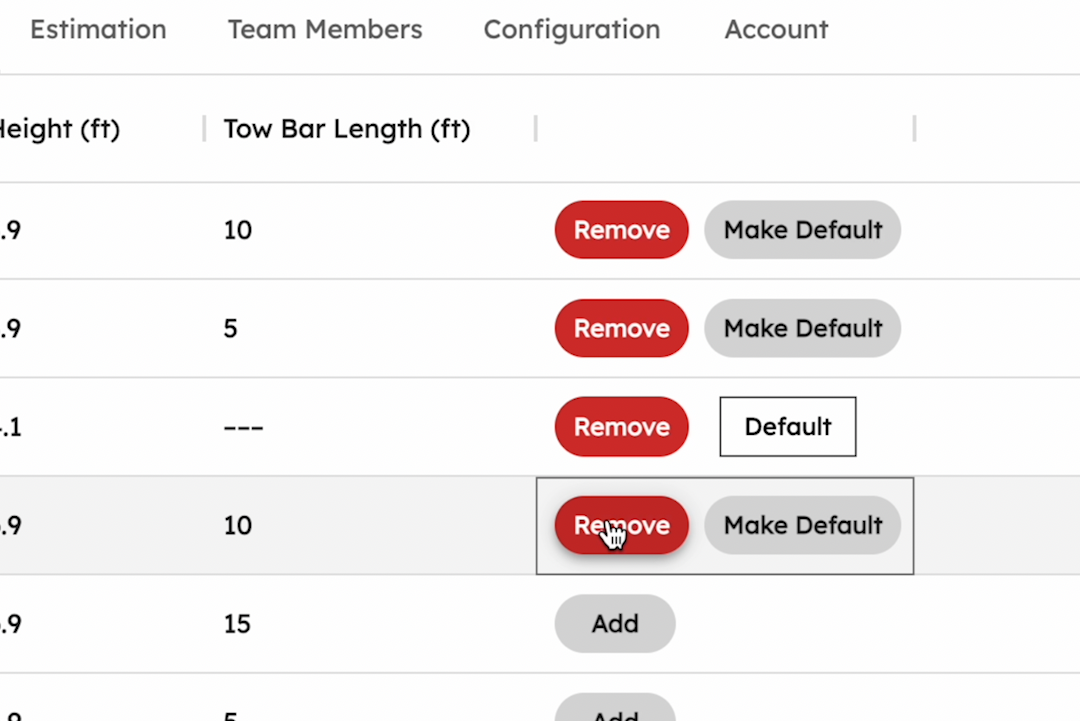Image resolution: width=1080 pixels, height=721 pixels.
Task: Open the Estimation tab
Action: (x=98, y=30)
